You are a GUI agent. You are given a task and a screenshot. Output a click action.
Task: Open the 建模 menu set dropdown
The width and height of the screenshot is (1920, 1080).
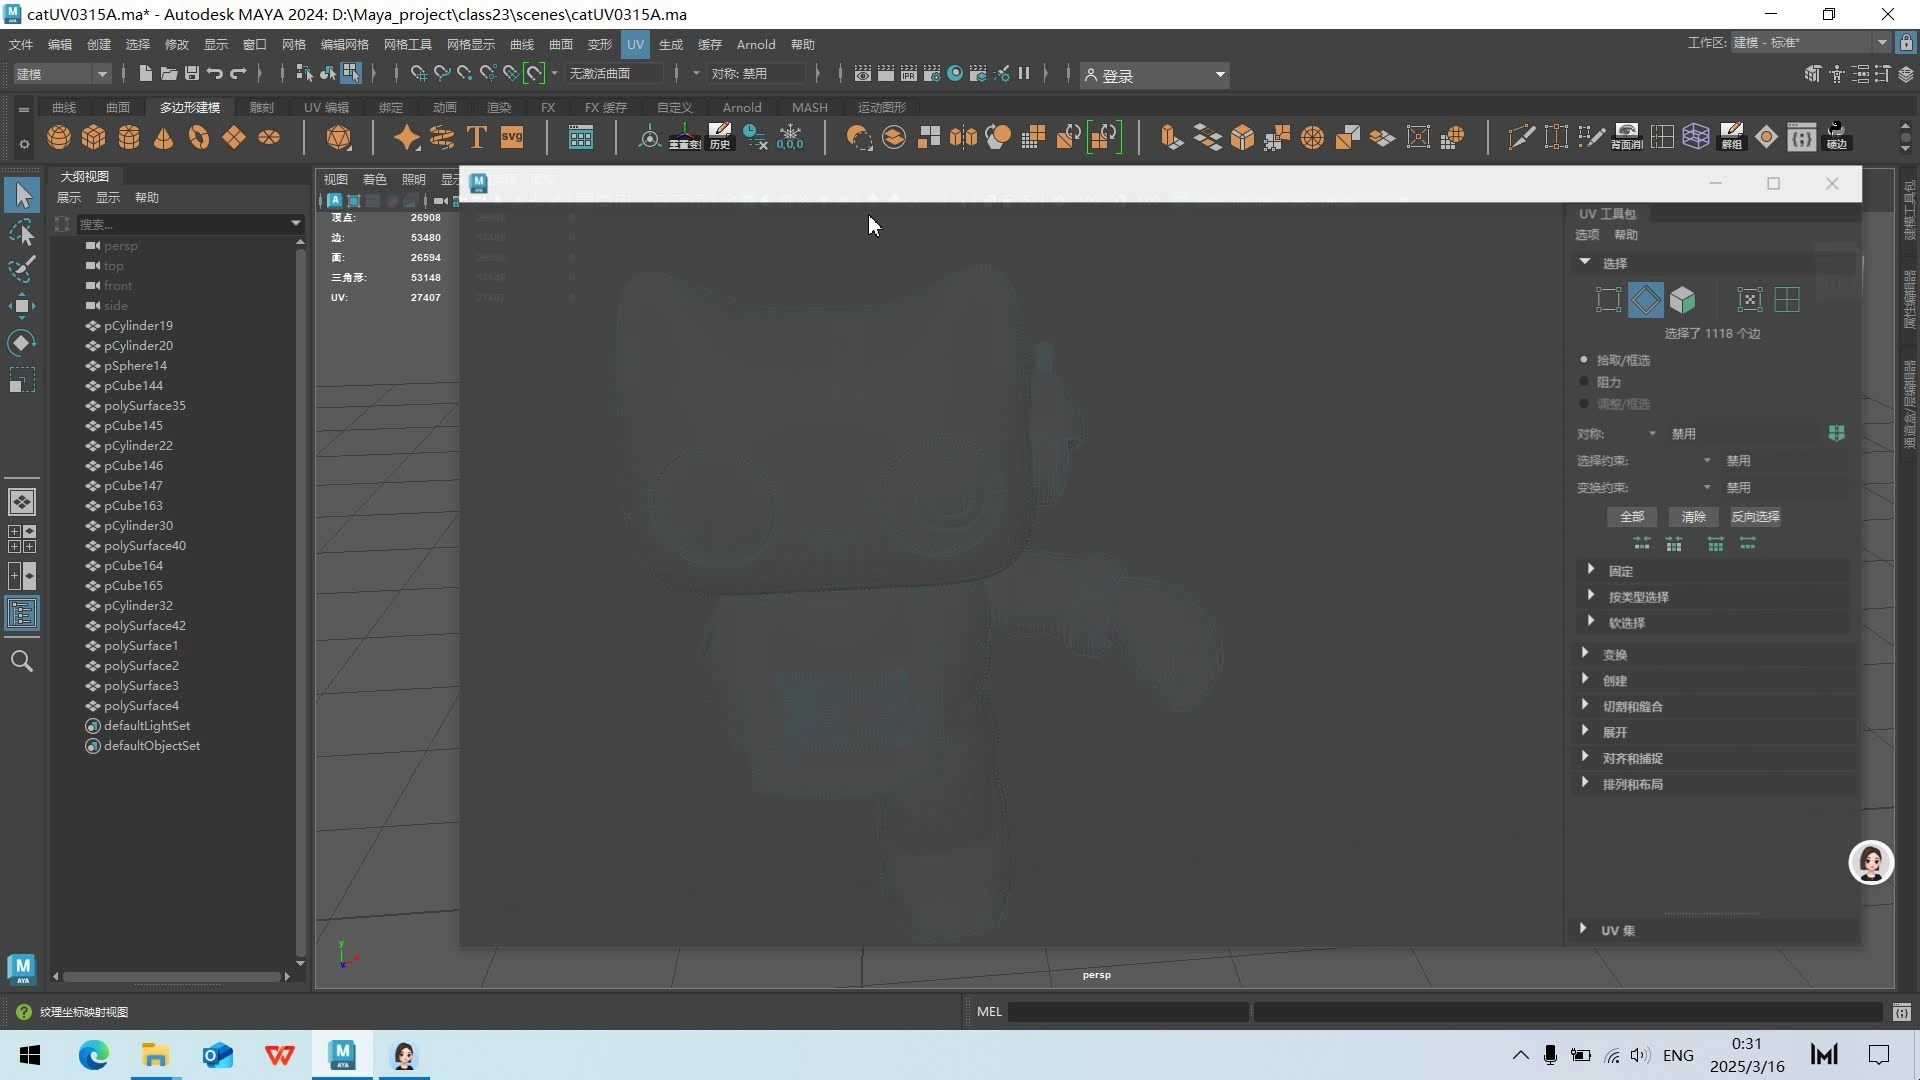tap(61, 74)
